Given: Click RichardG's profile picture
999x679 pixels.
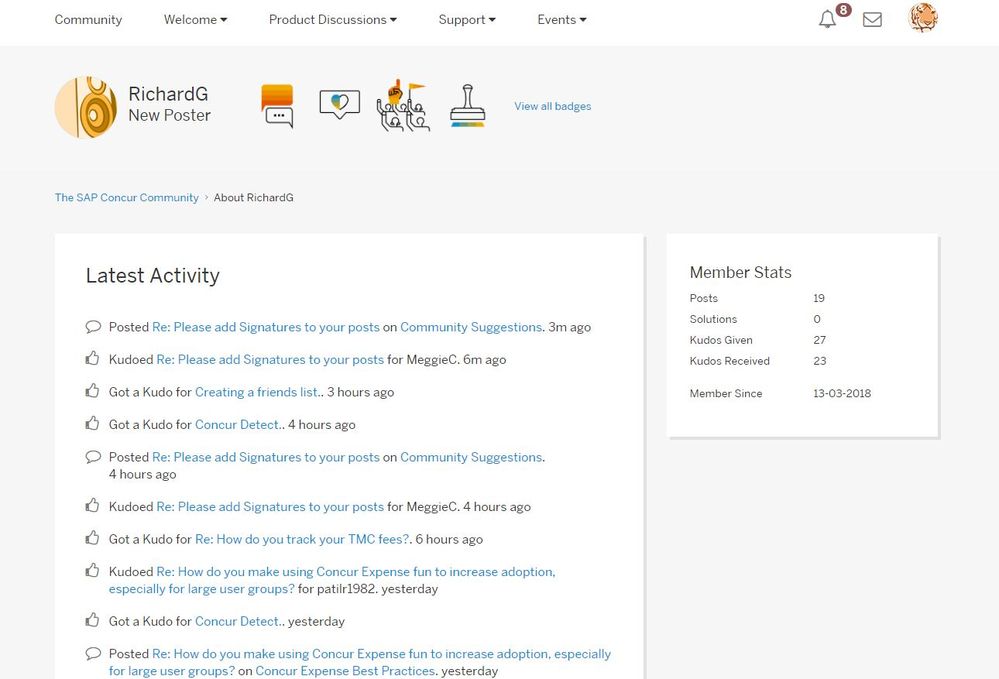Looking at the screenshot, I should point(86,107).
